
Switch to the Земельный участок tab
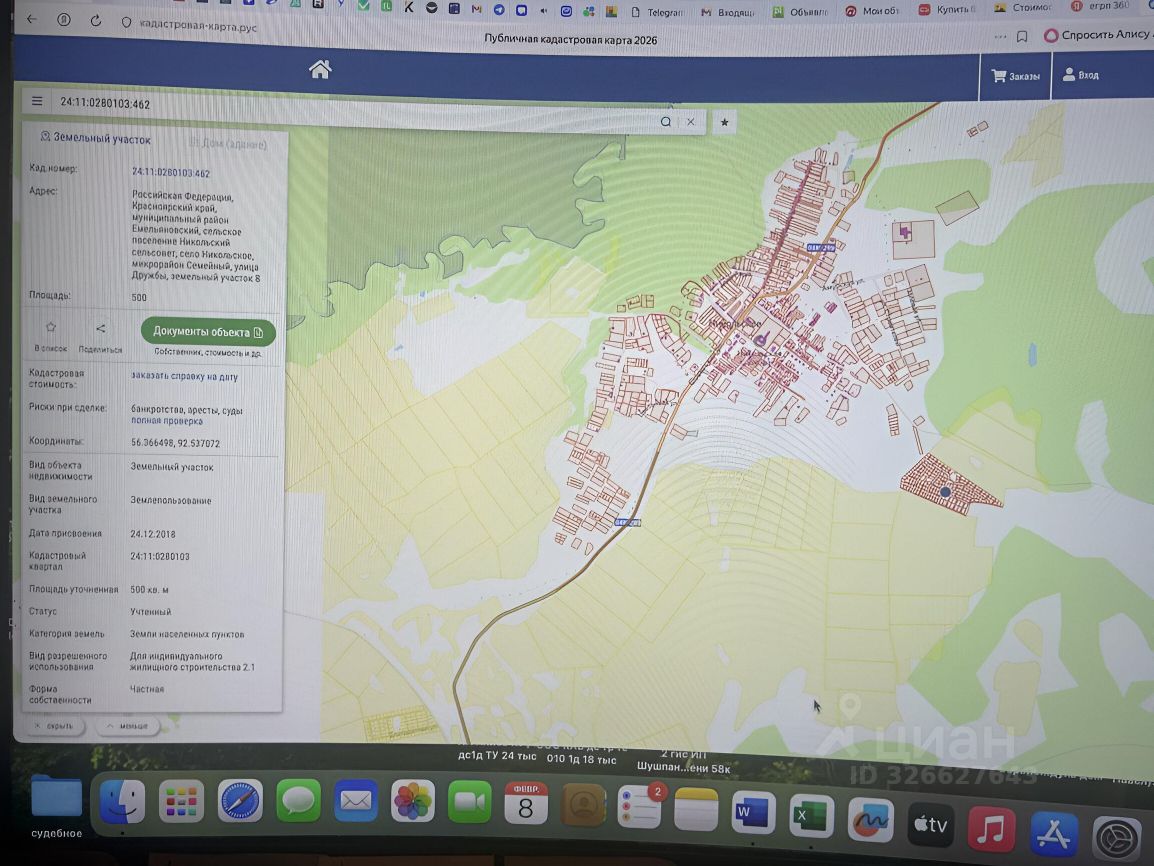point(95,139)
